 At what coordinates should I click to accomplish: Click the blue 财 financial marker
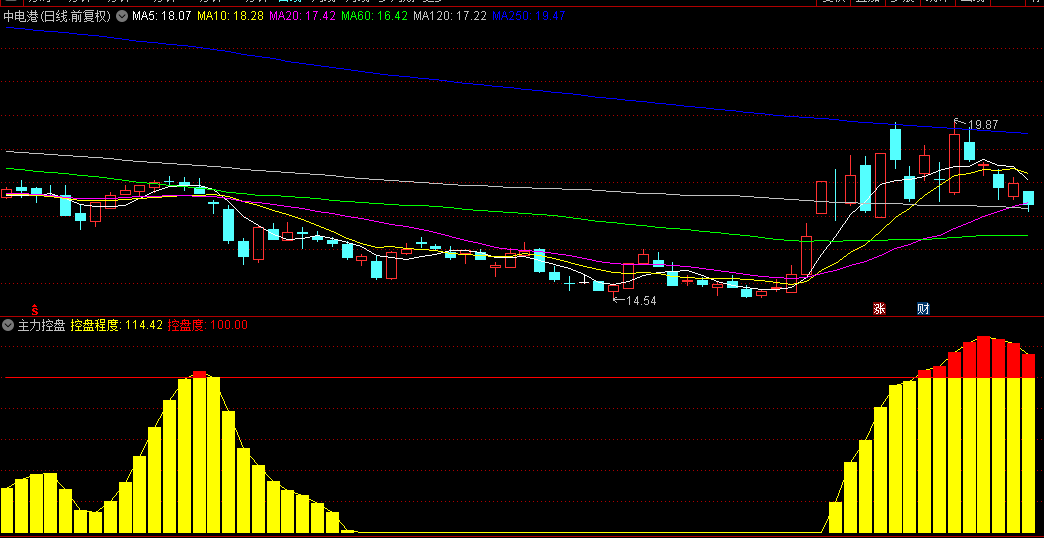click(923, 309)
